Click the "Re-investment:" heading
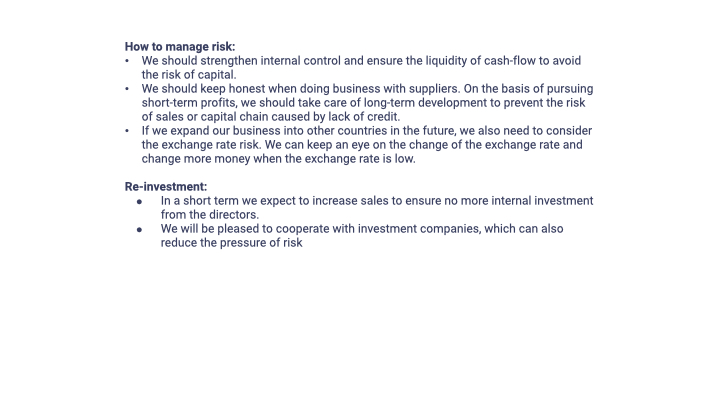Viewport: 720px width, 405px height. click(x=166, y=187)
